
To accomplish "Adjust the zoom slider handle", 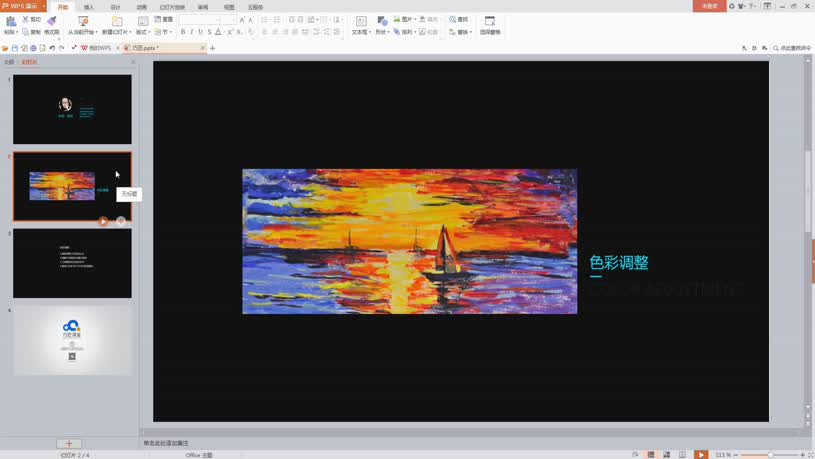I will [770, 455].
